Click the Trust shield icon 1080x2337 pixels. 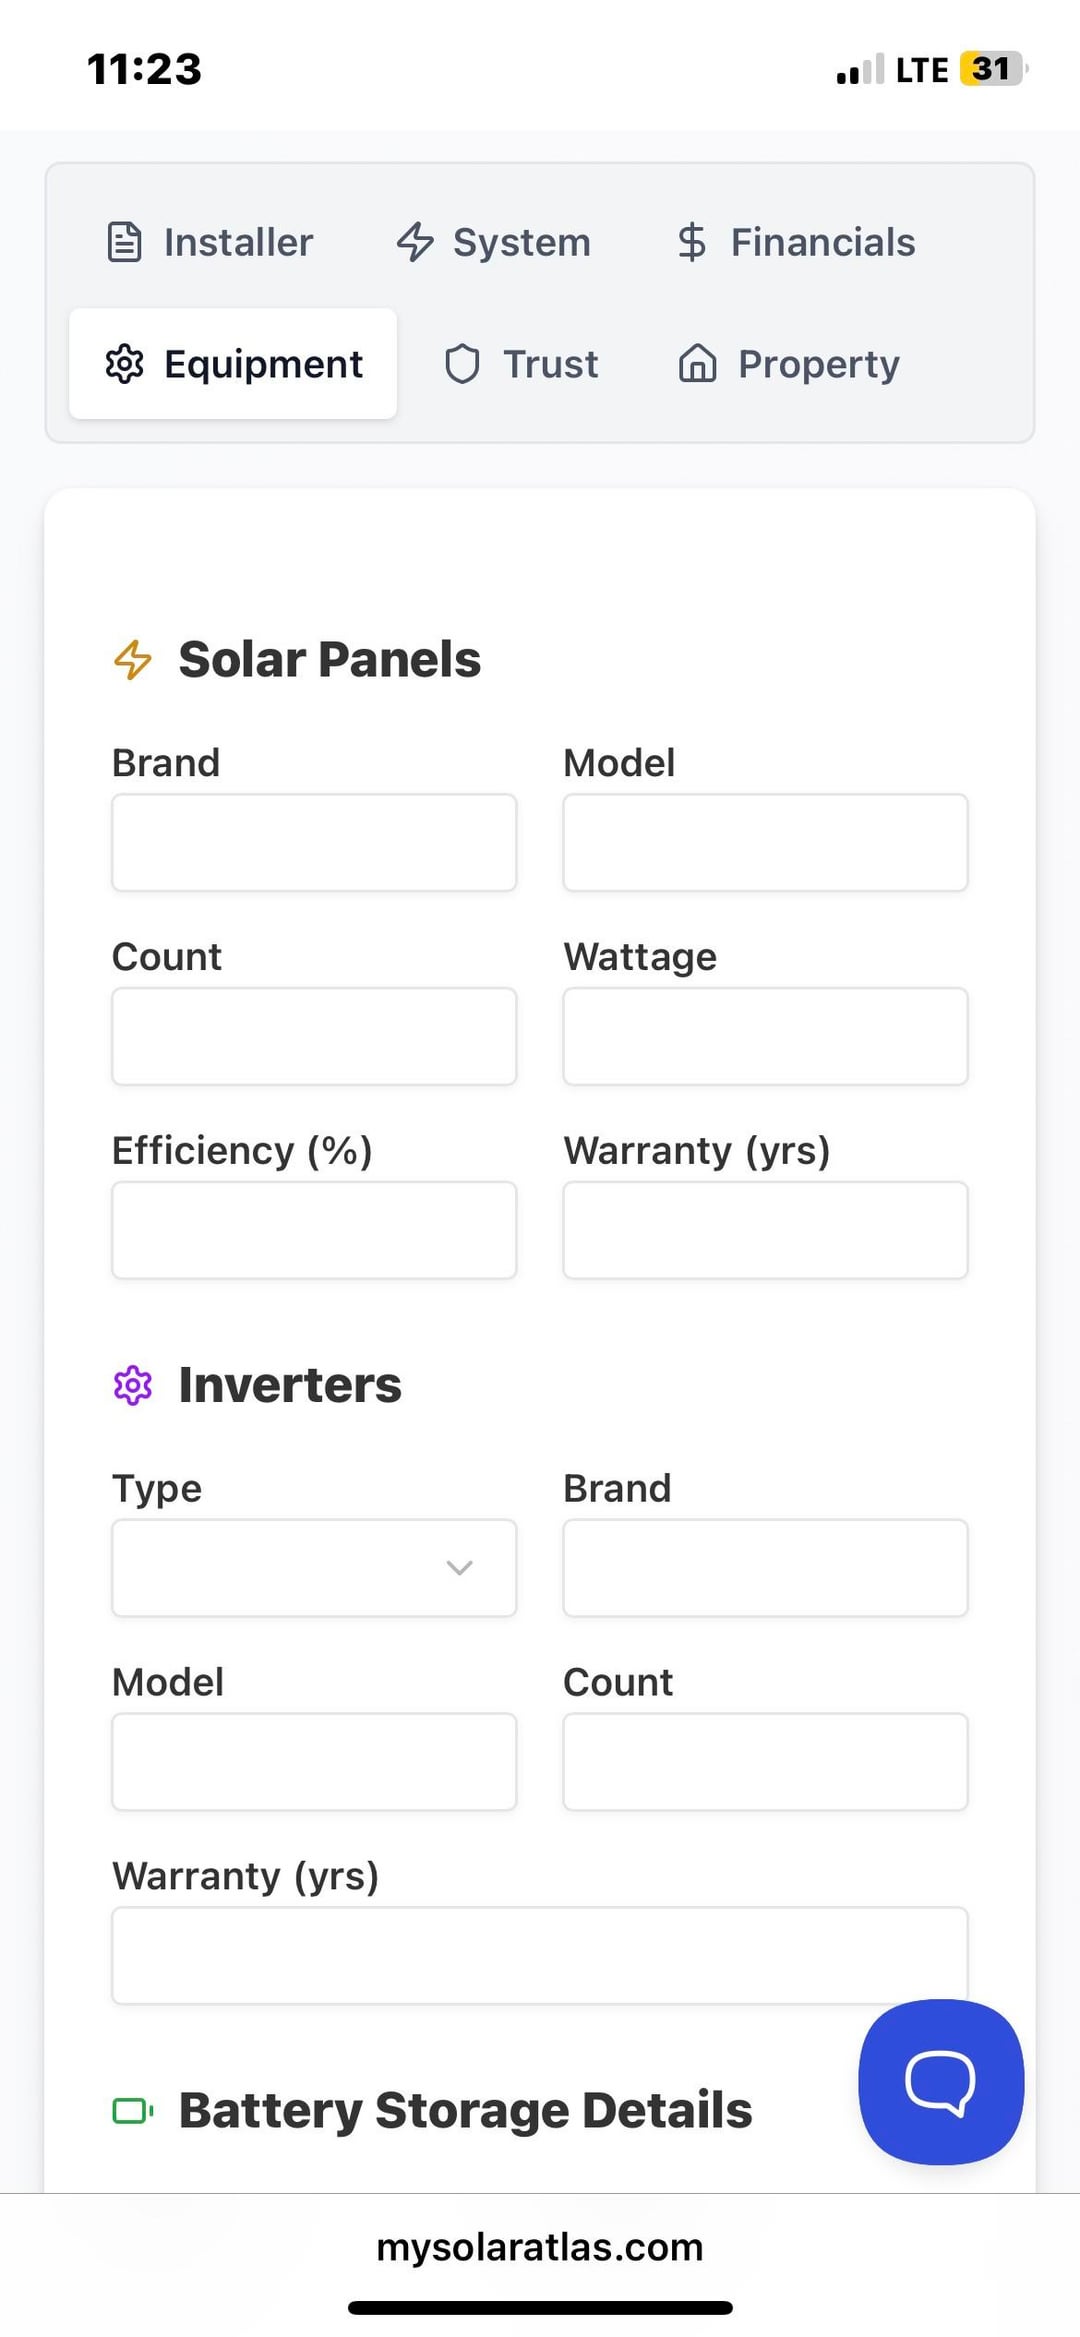pos(462,364)
